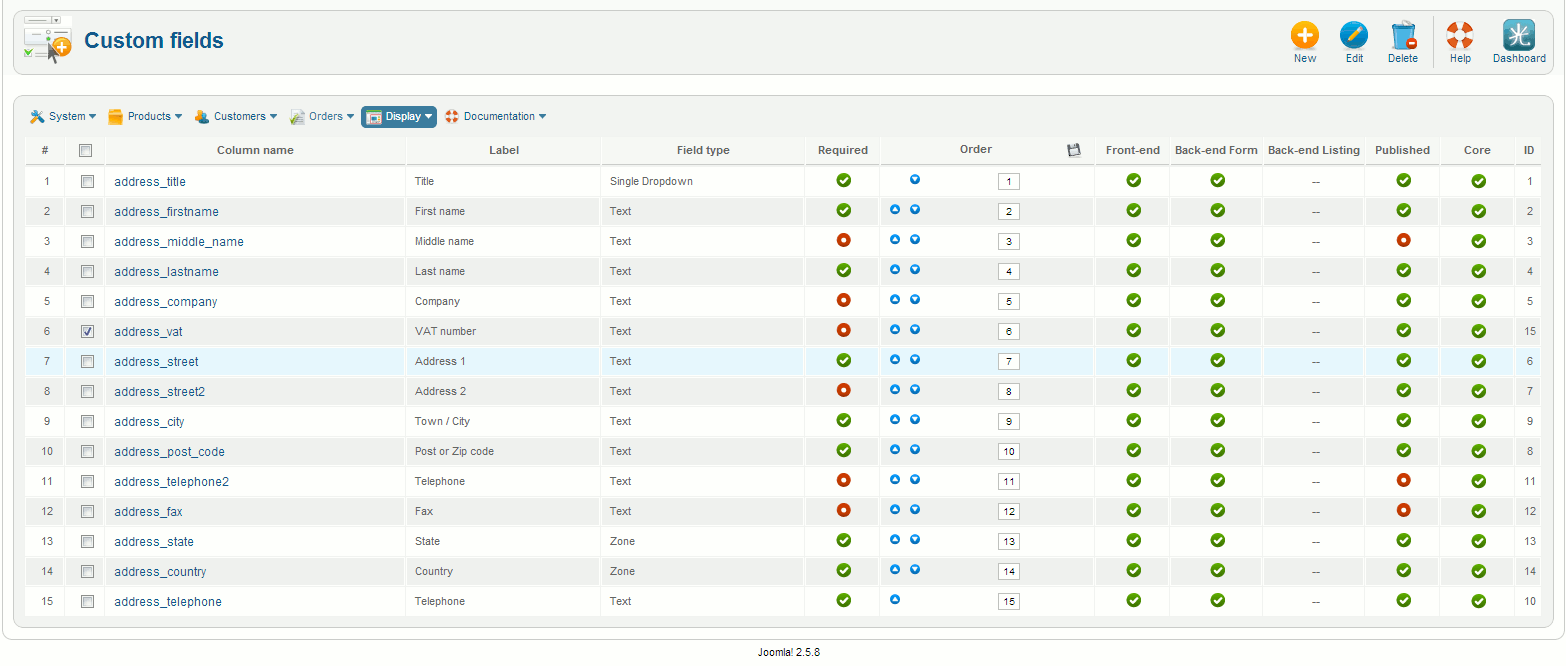Open the address_lastname field link
Viewport: 1566px width, 666px height.
[x=166, y=272]
